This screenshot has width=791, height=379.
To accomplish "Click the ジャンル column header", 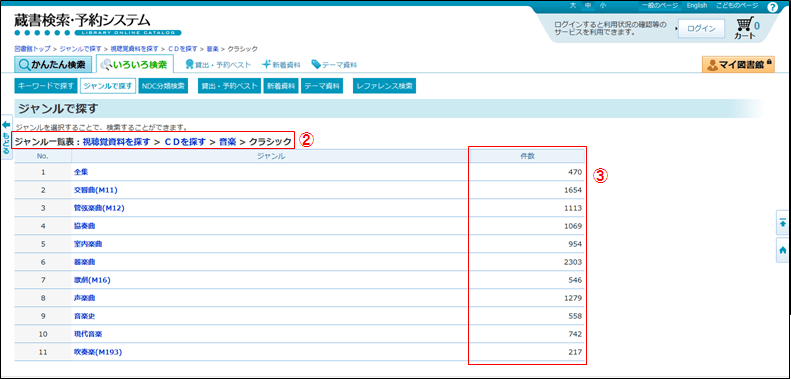I will pos(271,156).
